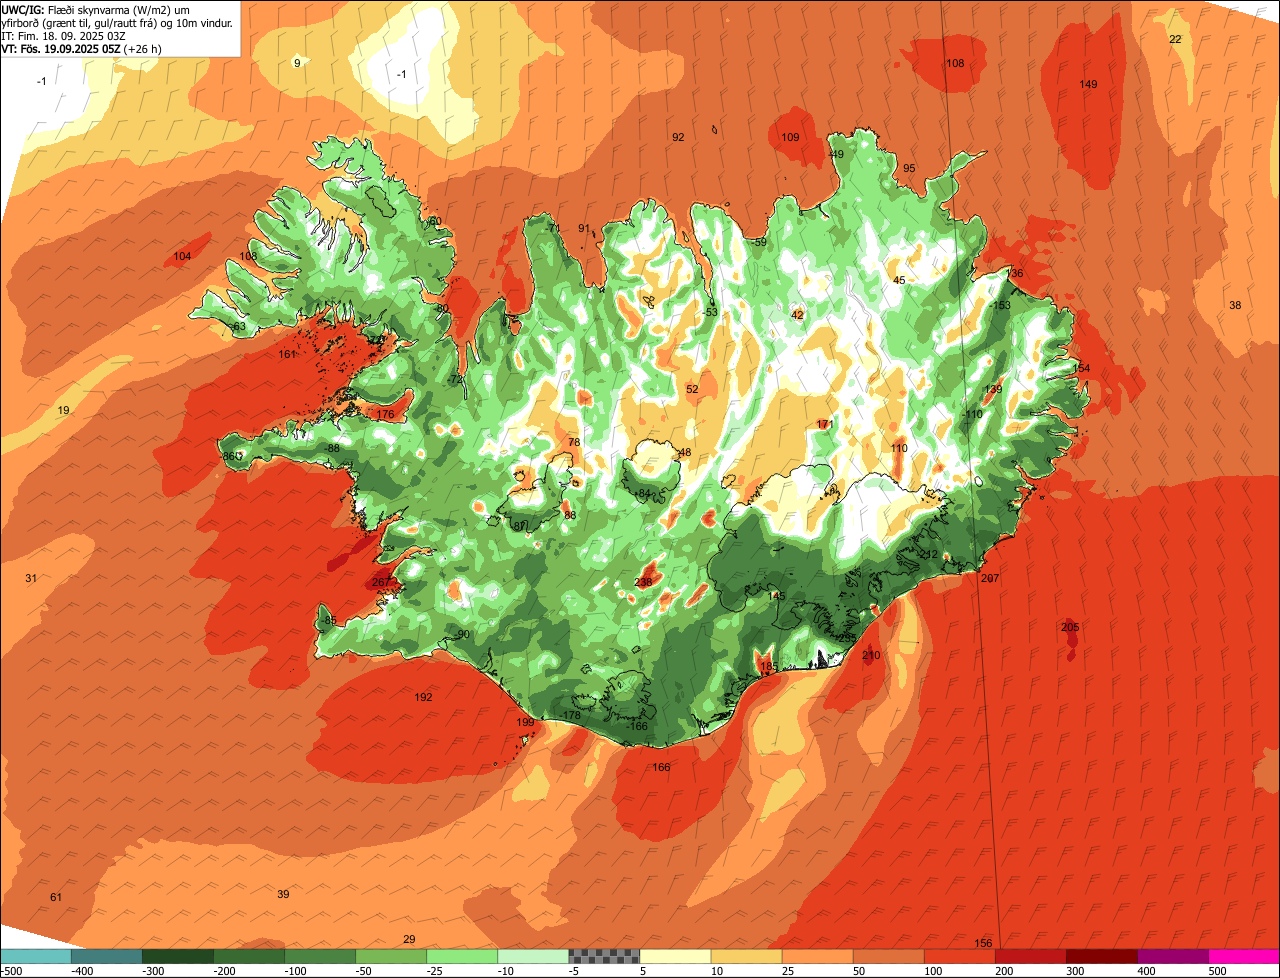Click the flux value 19 off the west coast
Screen dimensions: 1280x978
pyautogui.click(x=63, y=411)
